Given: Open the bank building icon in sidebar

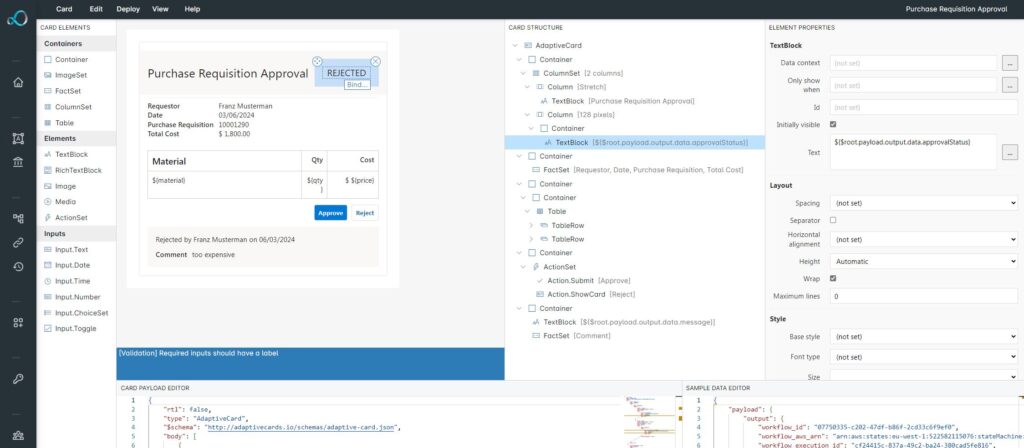Looking at the screenshot, I should pos(18,162).
